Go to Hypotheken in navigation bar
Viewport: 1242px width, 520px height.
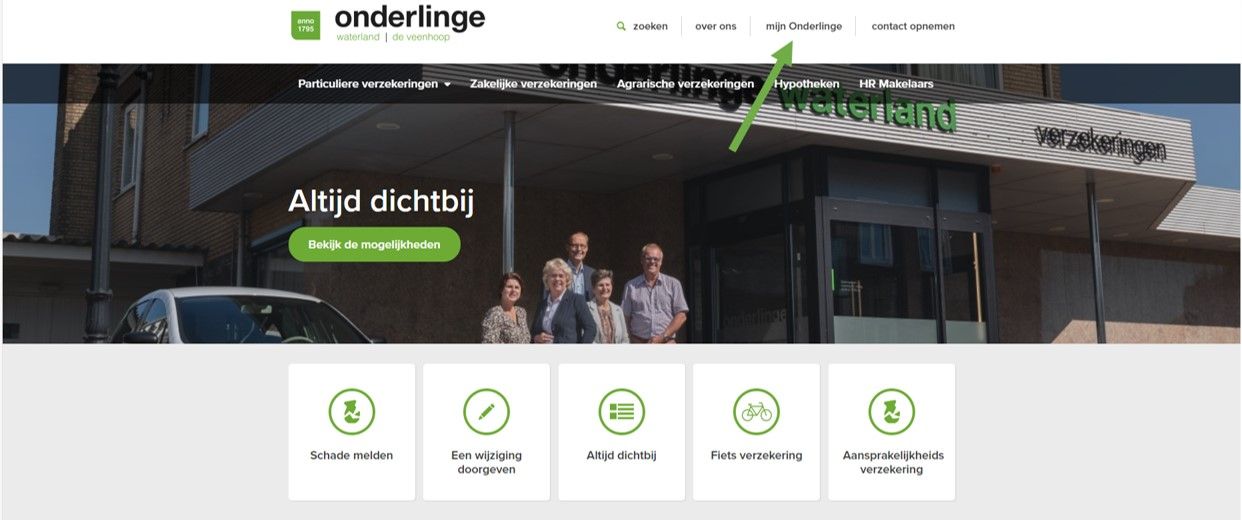806,84
